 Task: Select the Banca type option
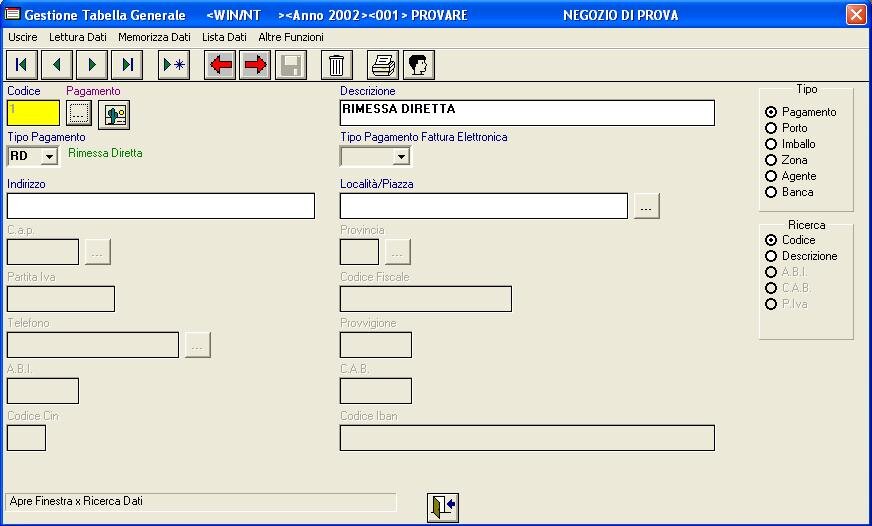(x=771, y=192)
